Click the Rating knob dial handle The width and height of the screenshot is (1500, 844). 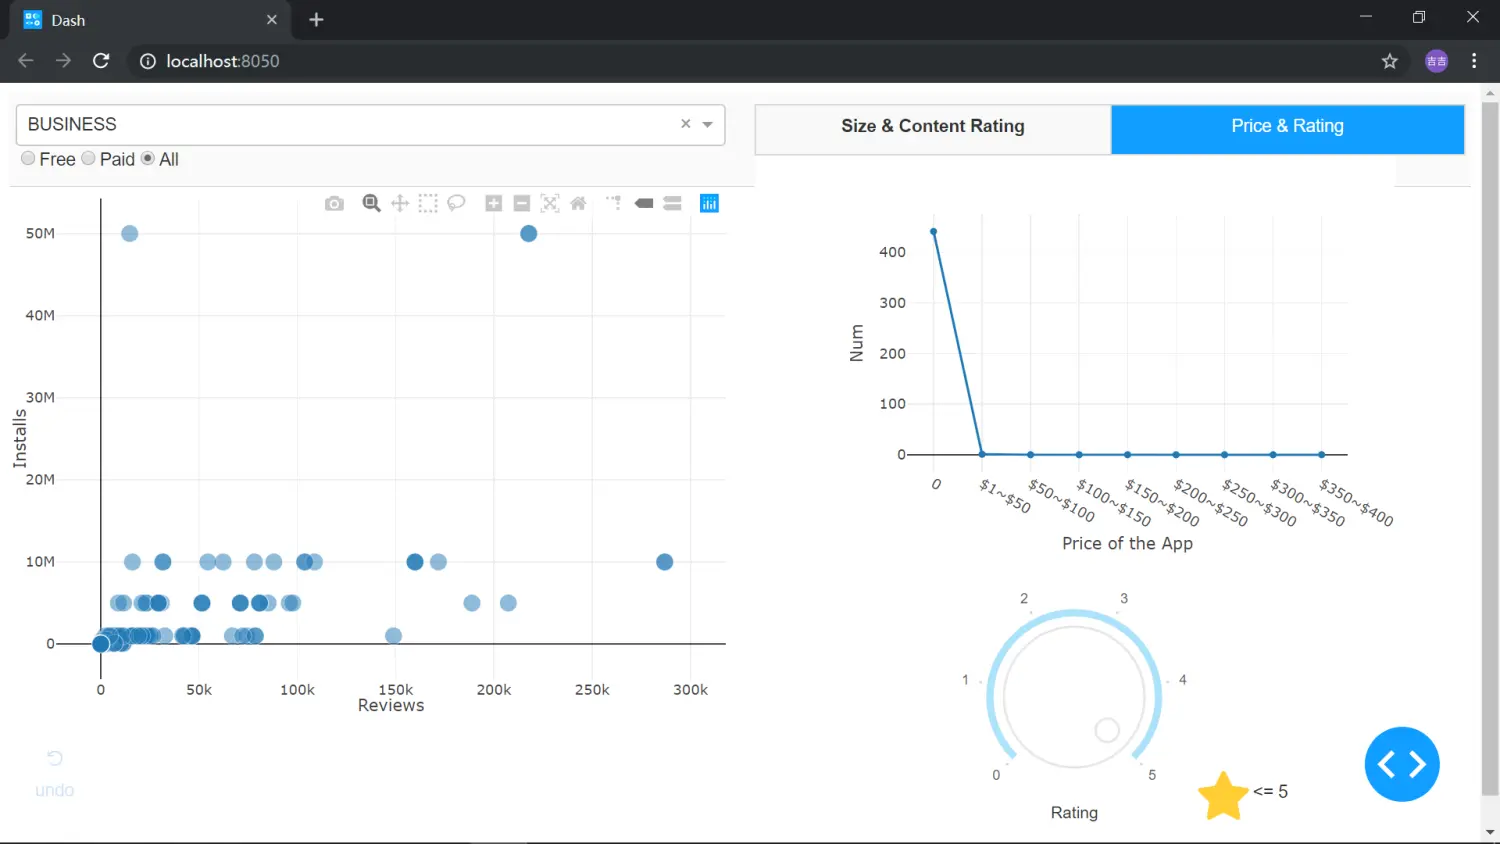click(1107, 730)
